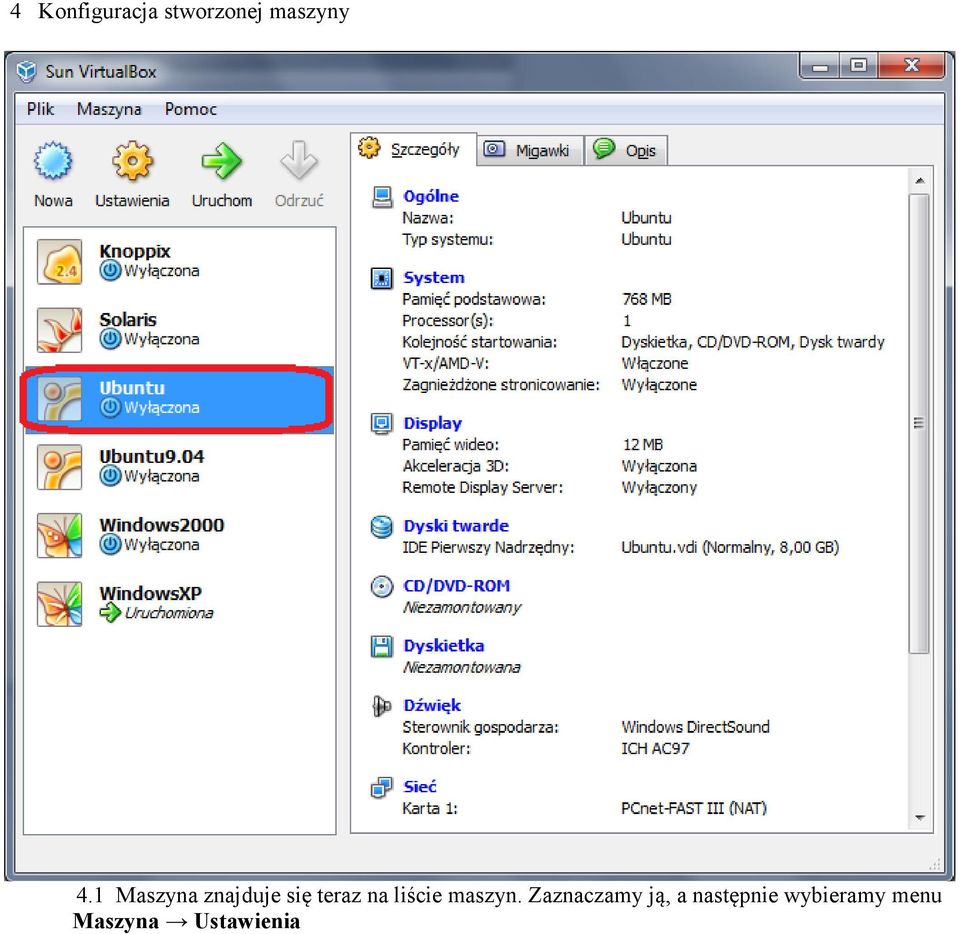Click the System section chip icon
The image size is (960, 934).
382,278
